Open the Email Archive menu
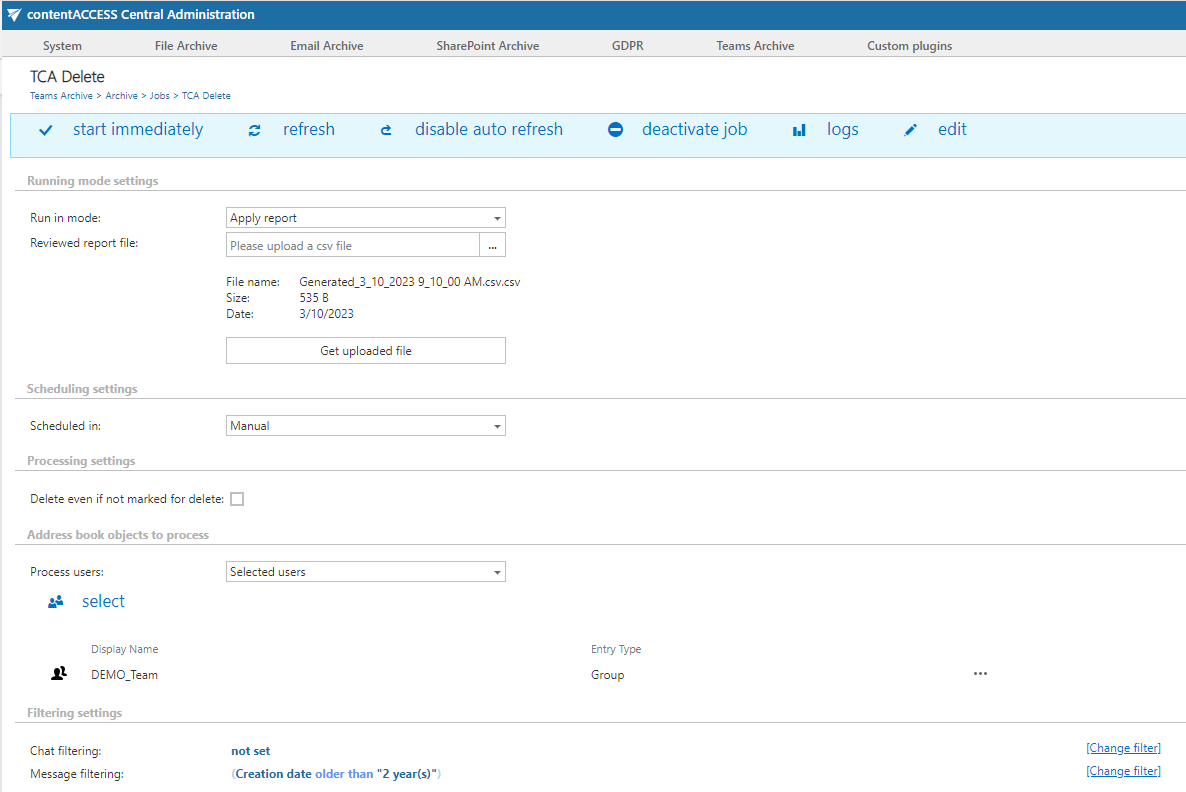 point(327,46)
